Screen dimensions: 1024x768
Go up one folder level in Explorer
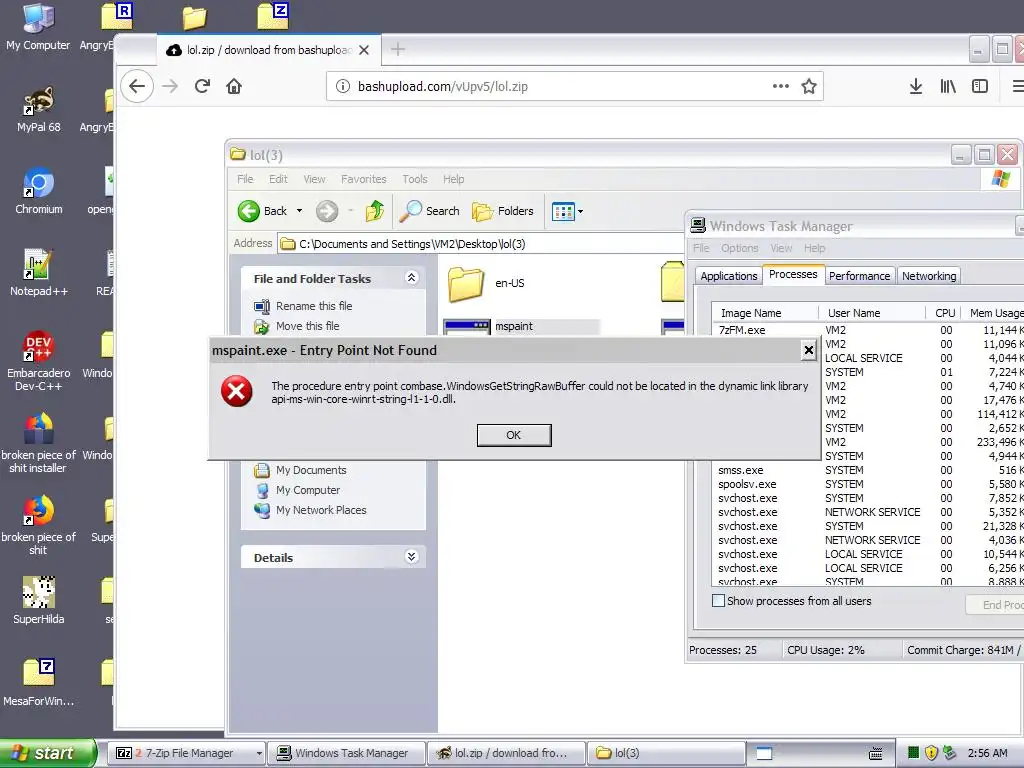(375, 211)
